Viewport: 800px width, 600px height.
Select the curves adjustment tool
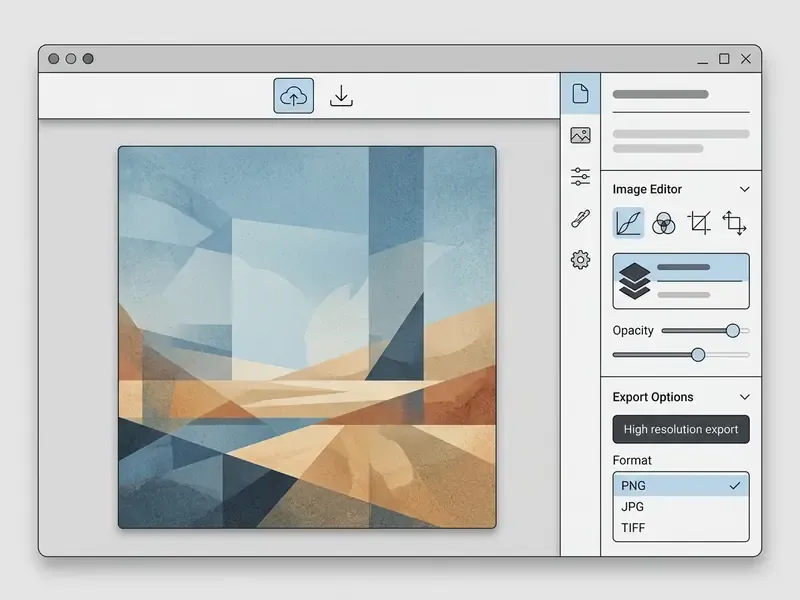[629, 223]
